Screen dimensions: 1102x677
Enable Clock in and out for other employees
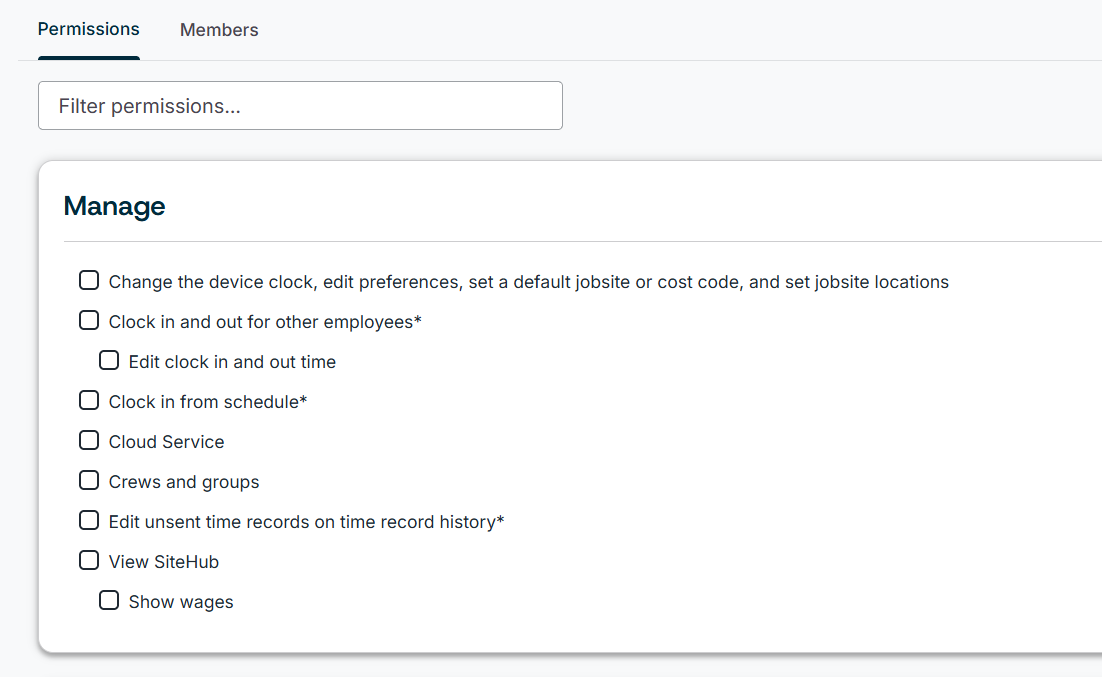click(x=89, y=320)
